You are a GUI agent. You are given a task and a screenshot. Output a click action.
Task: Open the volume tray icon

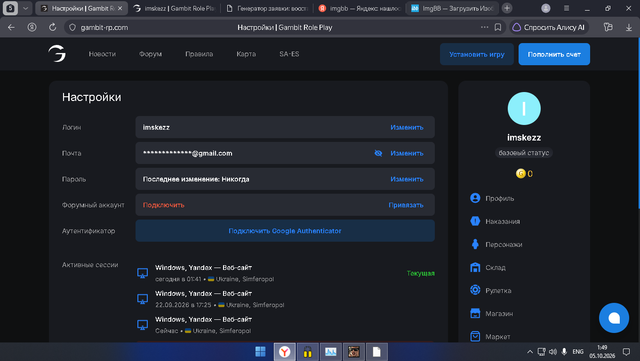click(x=553, y=352)
